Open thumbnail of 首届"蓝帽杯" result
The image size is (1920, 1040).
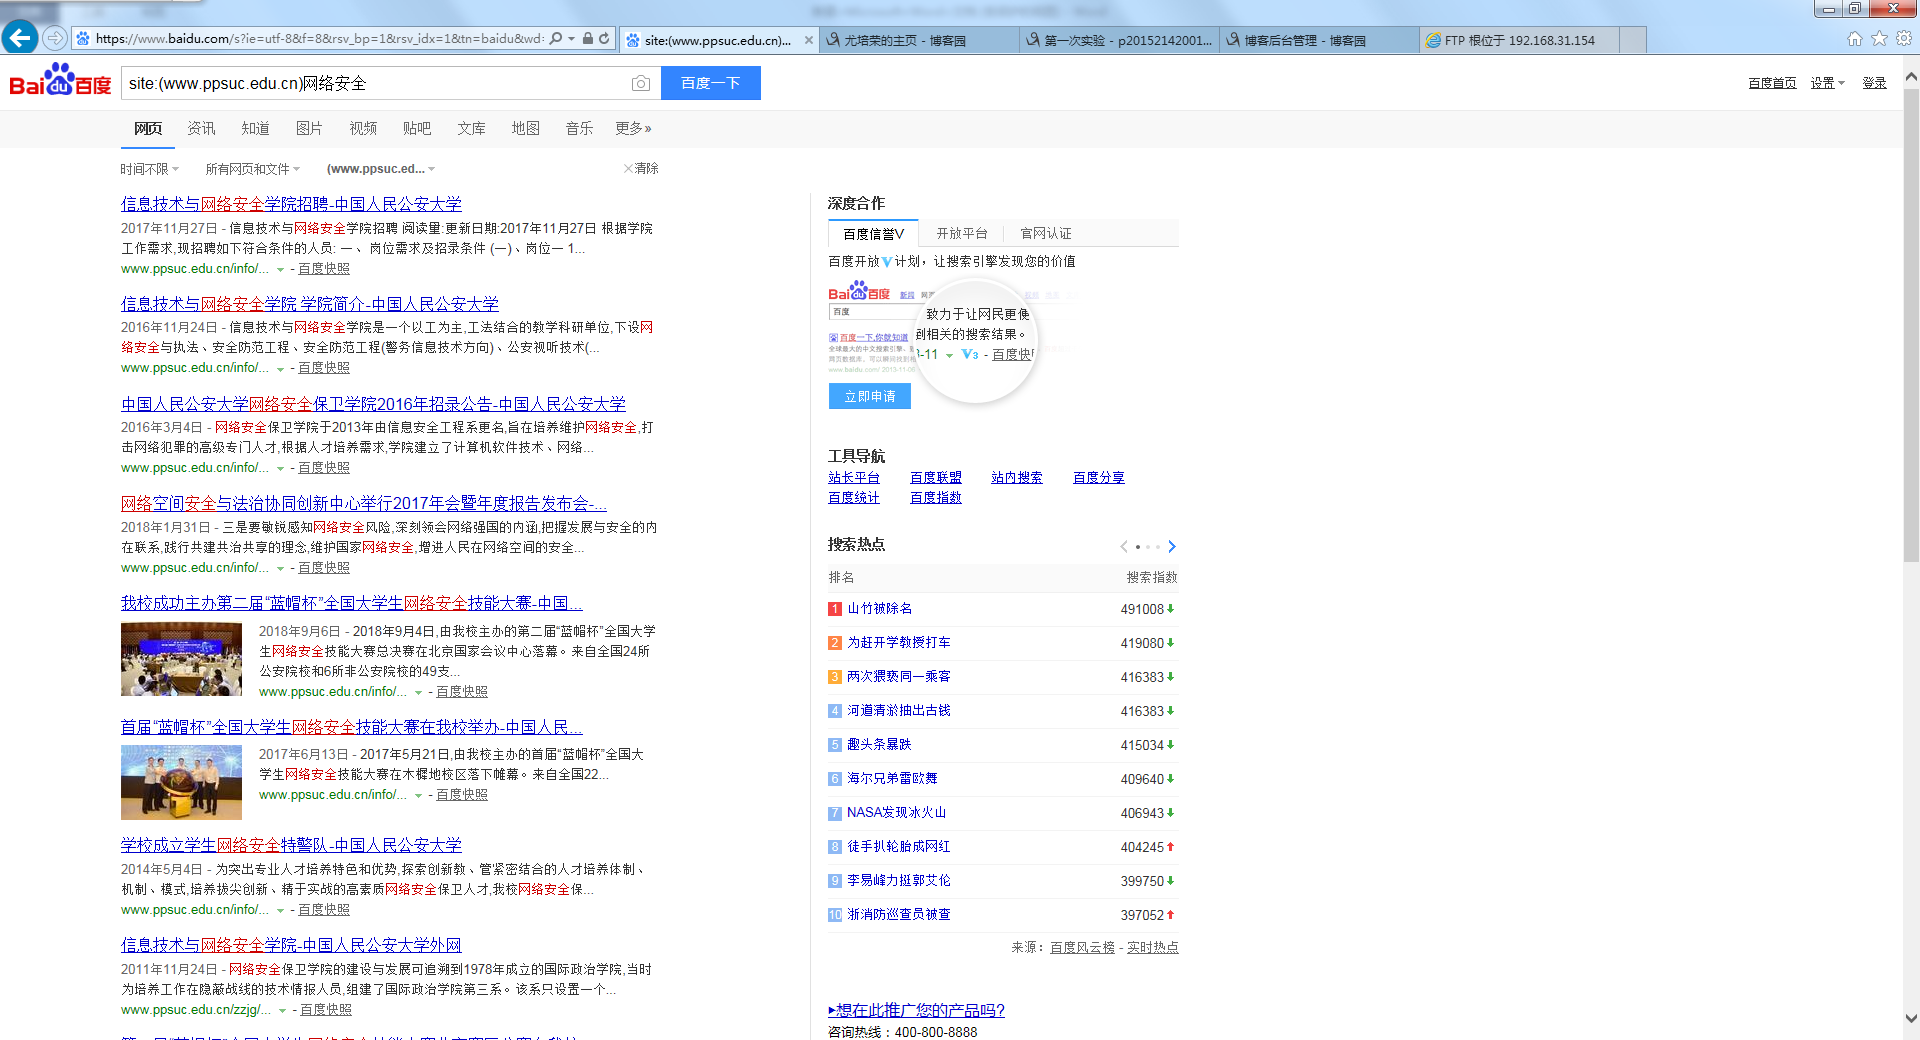(181, 782)
